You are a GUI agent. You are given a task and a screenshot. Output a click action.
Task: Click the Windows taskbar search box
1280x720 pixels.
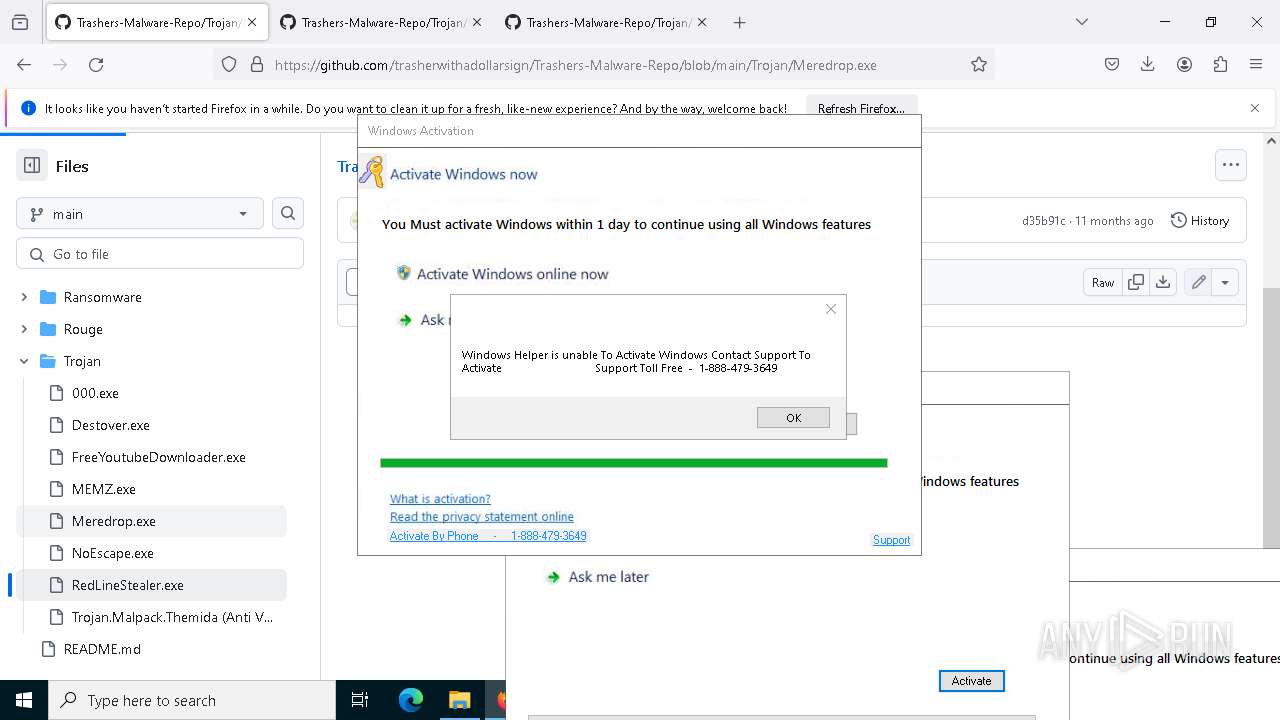pyautogui.click(x=192, y=700)
